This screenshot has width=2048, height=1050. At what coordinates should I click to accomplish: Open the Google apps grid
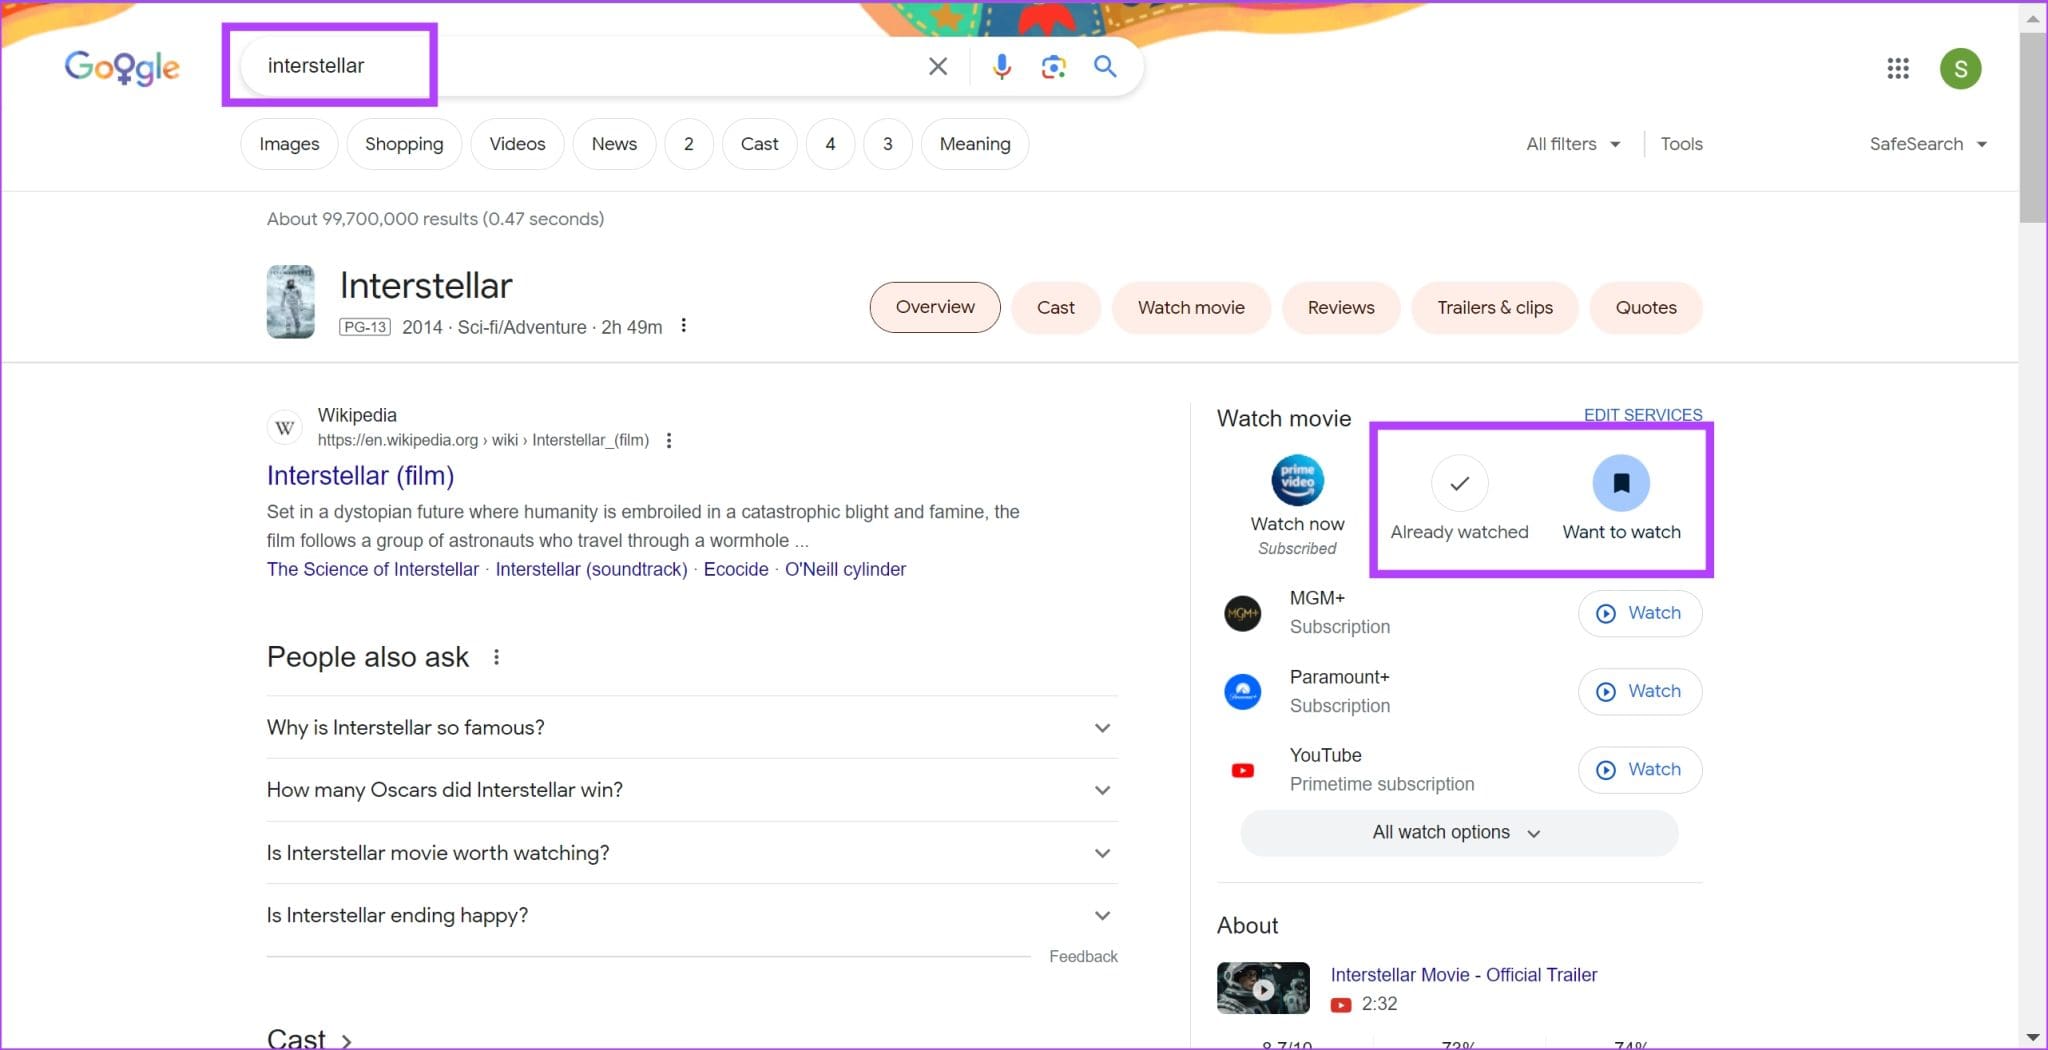click(1898, 68)
